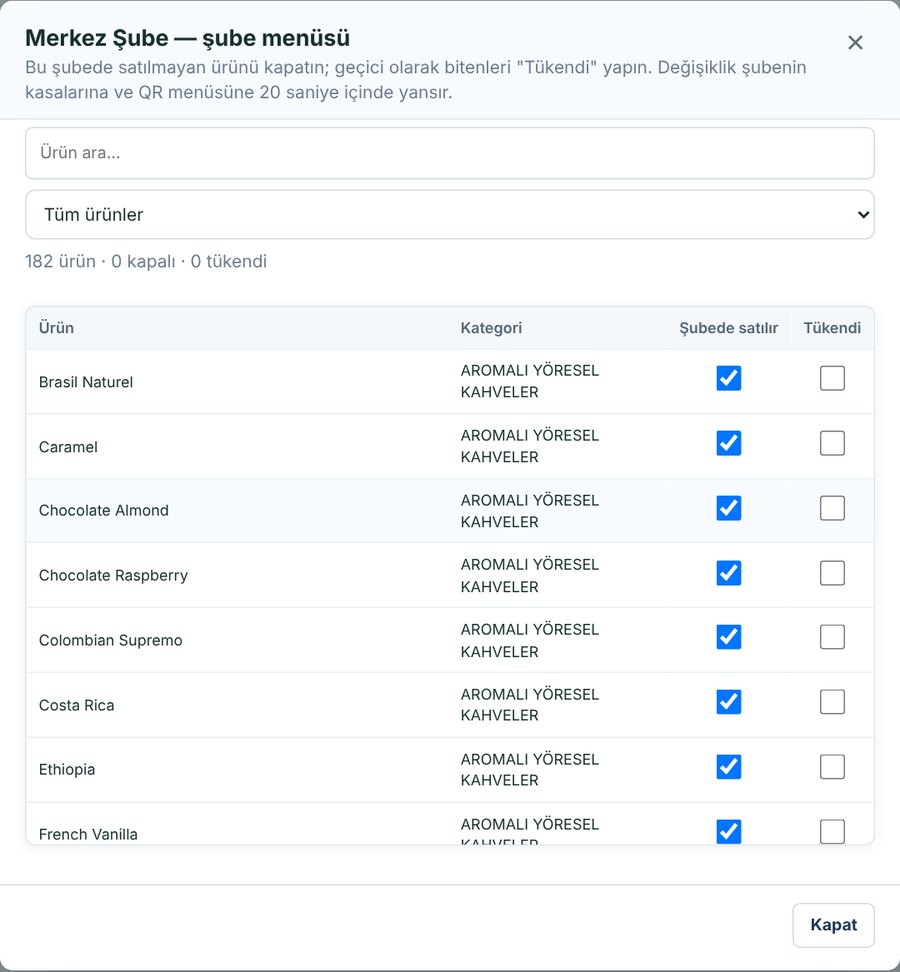Close the Merkez Şube dialog with X
Viewport: 900px width, 972px height.
(855, 43)
